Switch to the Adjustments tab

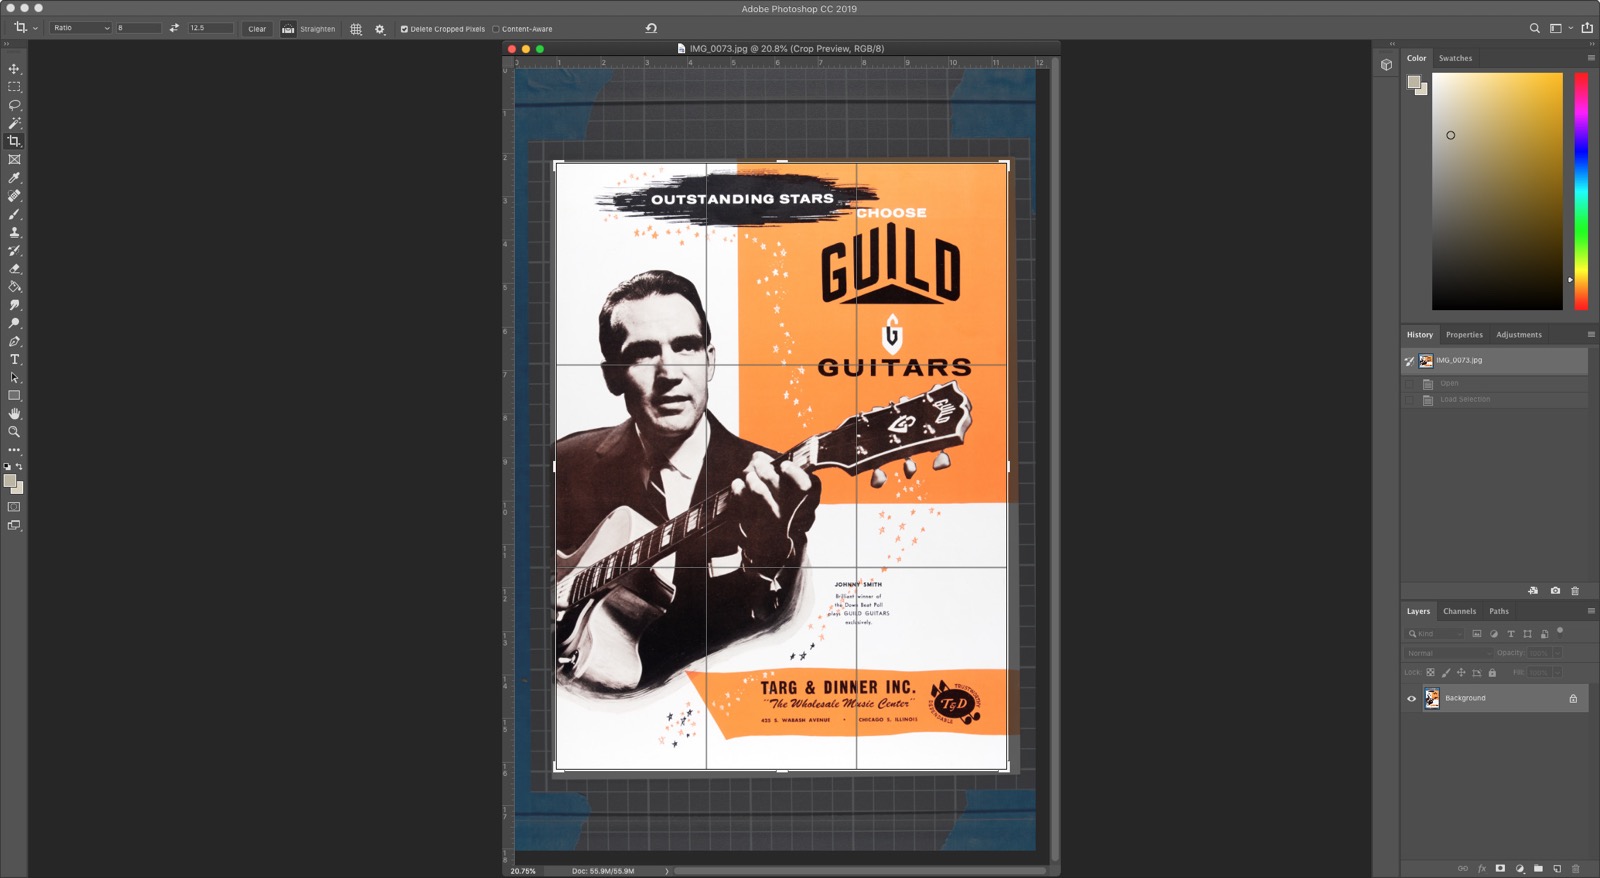(x=1519, y=335)
